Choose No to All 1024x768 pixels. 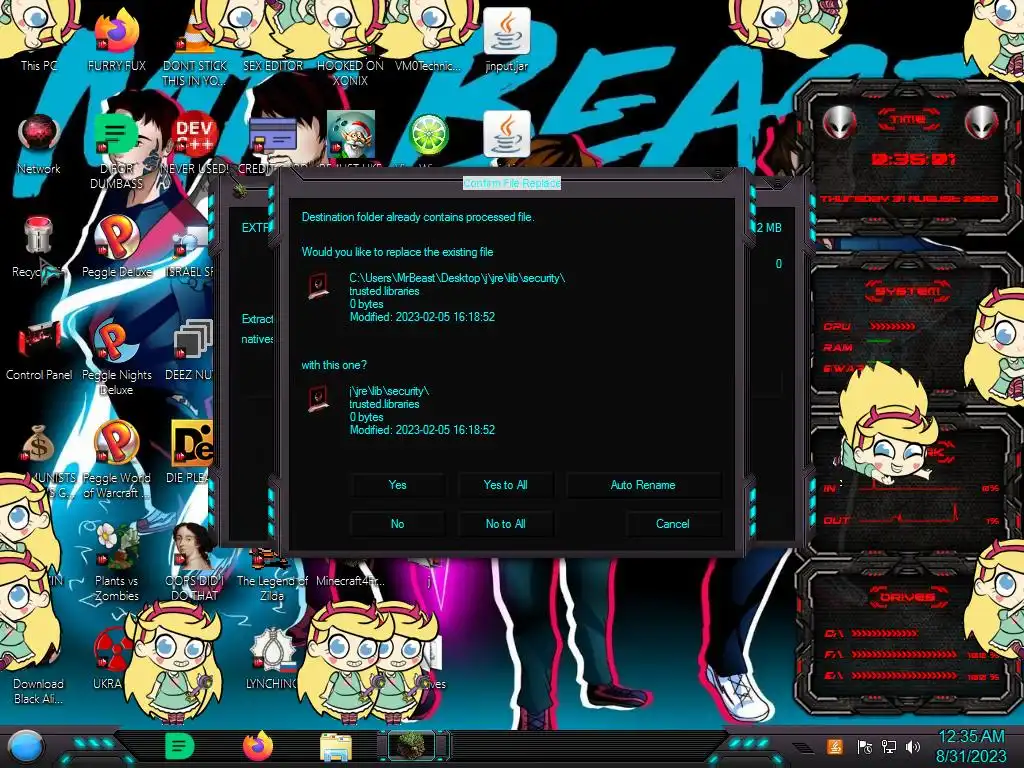[505, 524]
